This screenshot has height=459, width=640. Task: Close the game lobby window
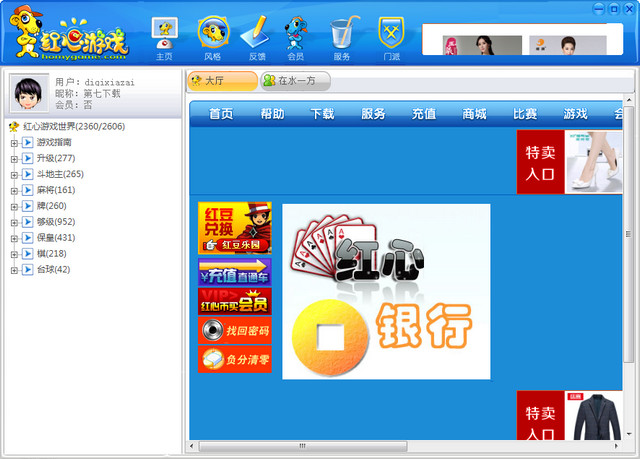point(629,9)
